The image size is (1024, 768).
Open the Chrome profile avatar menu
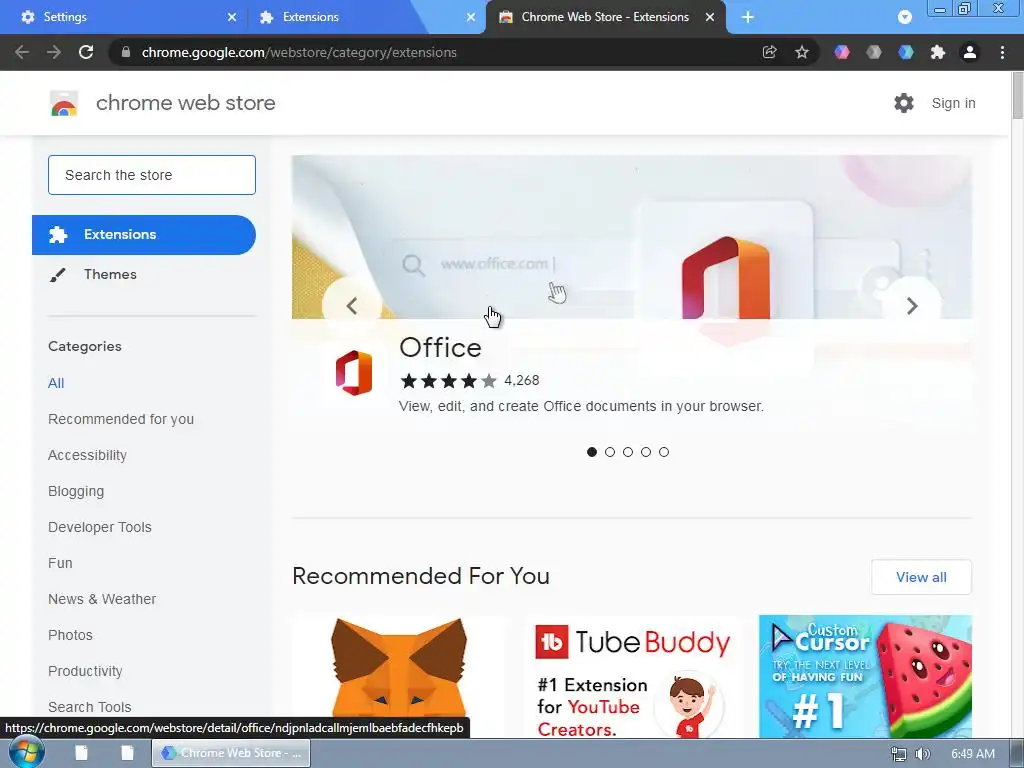970,52
